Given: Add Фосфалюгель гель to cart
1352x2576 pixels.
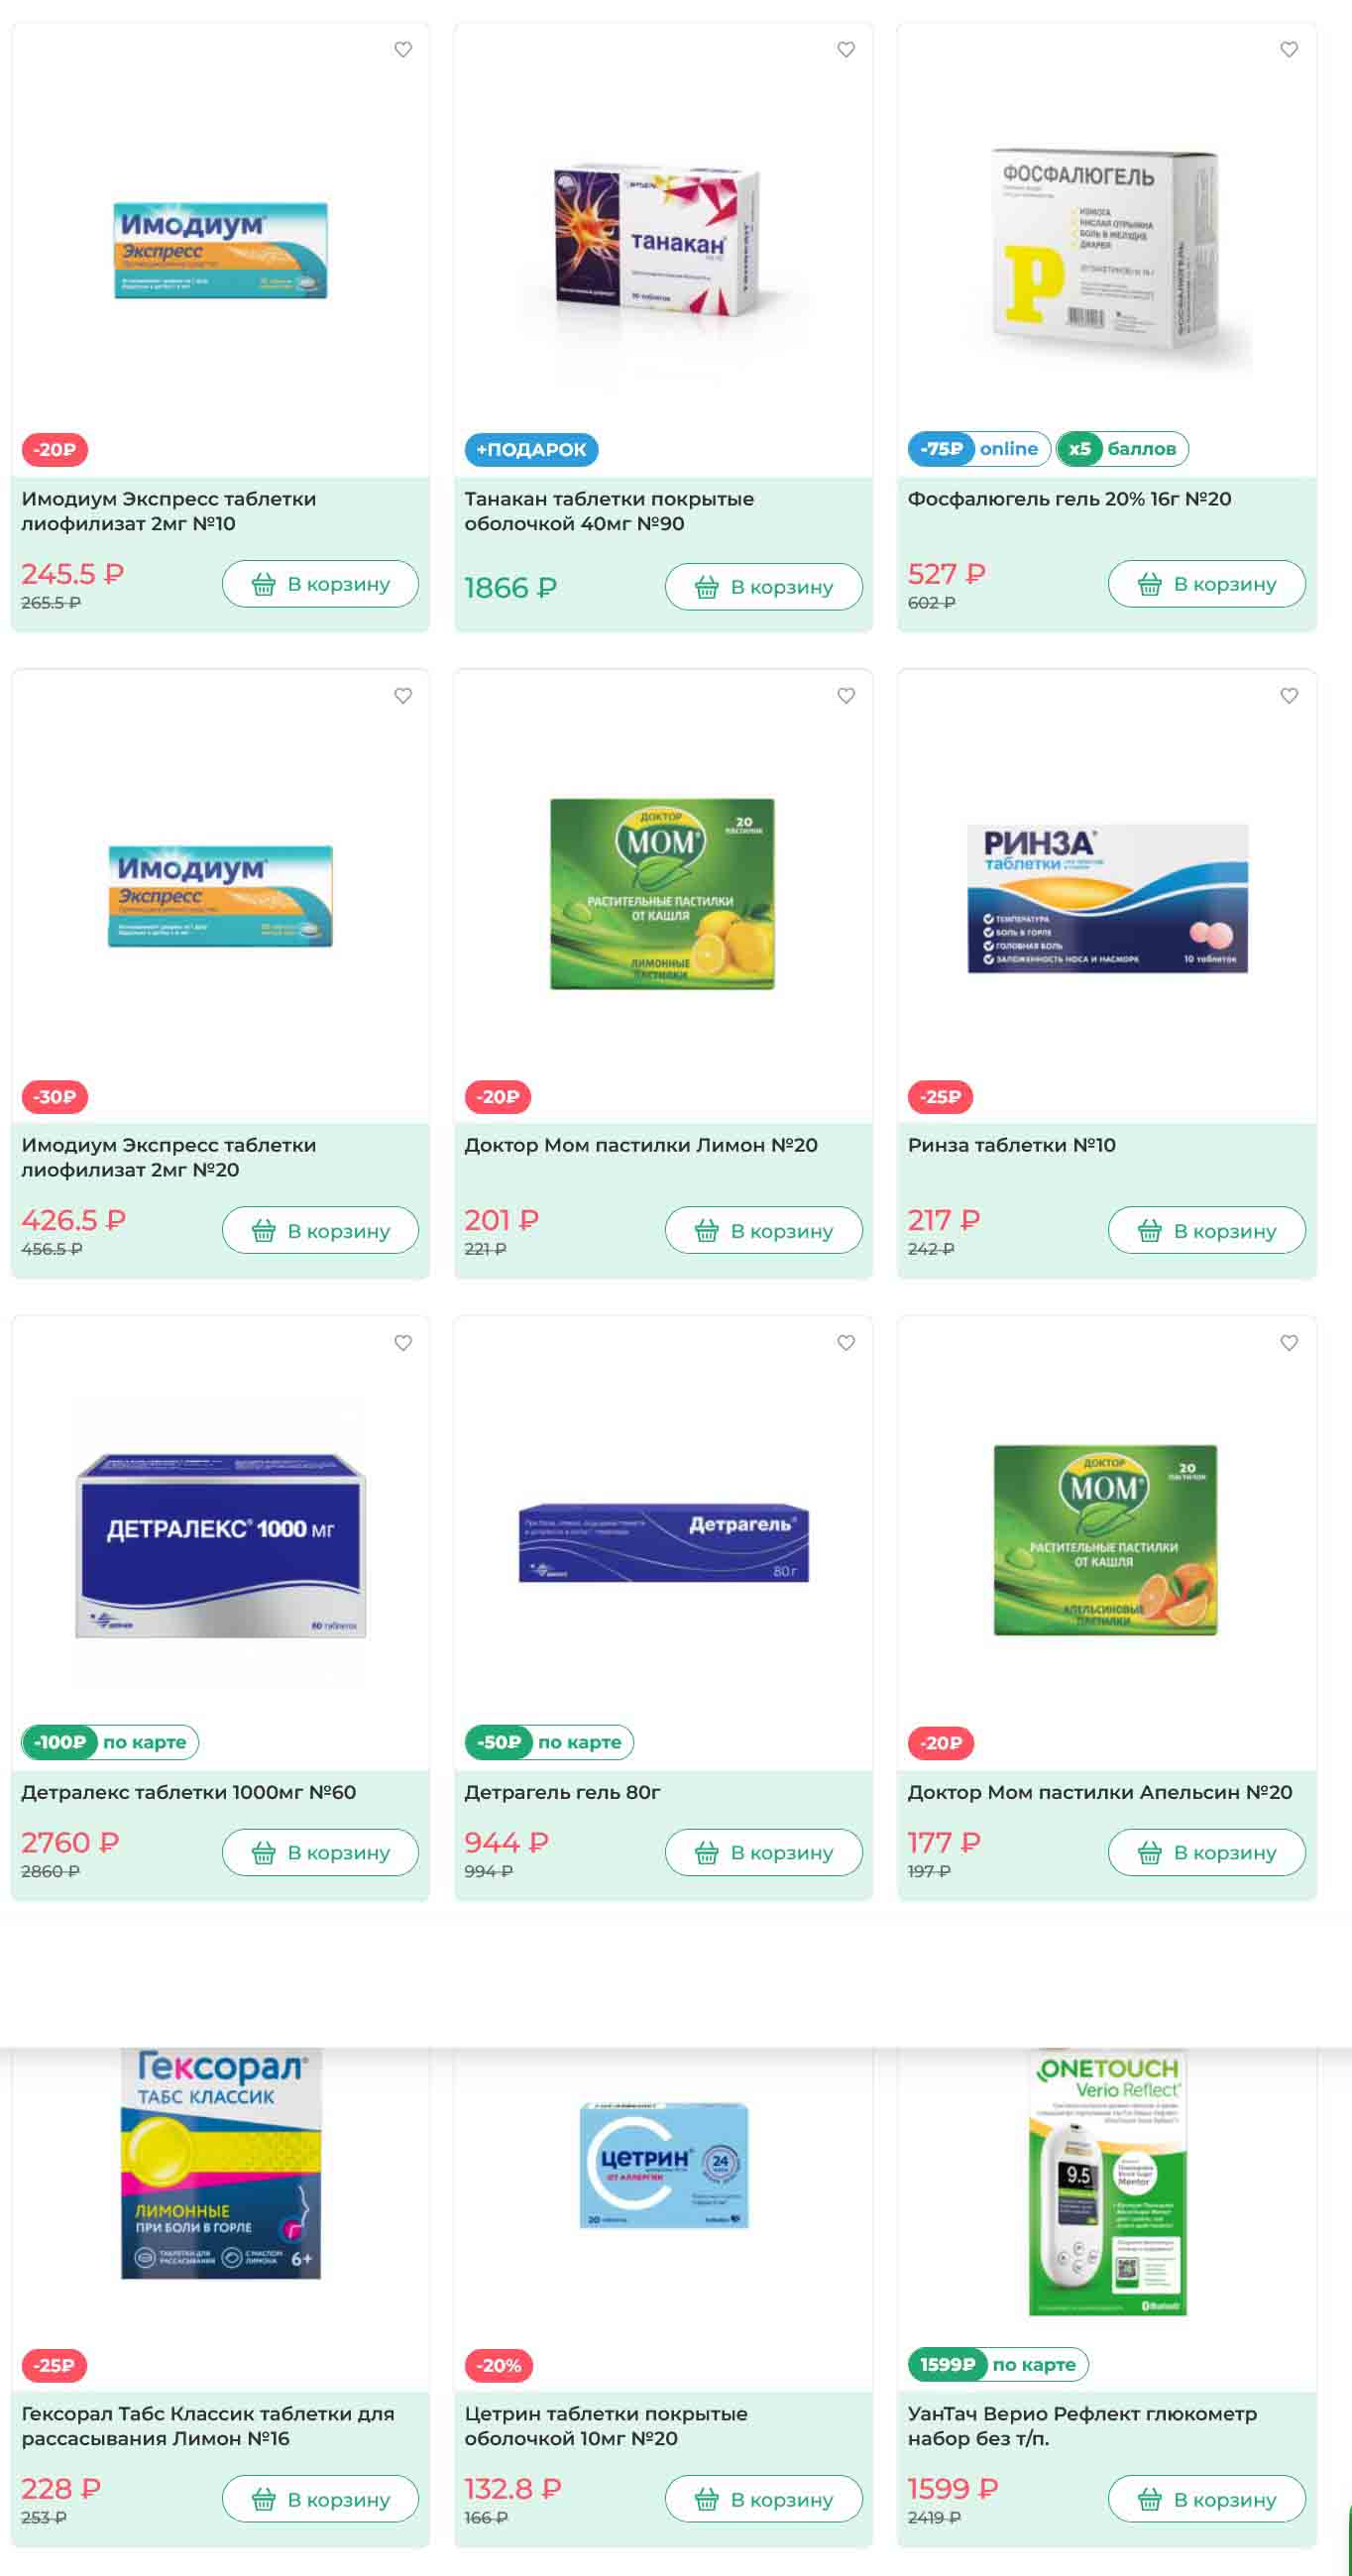Looking at the screenshot, I should (1206, 584).
